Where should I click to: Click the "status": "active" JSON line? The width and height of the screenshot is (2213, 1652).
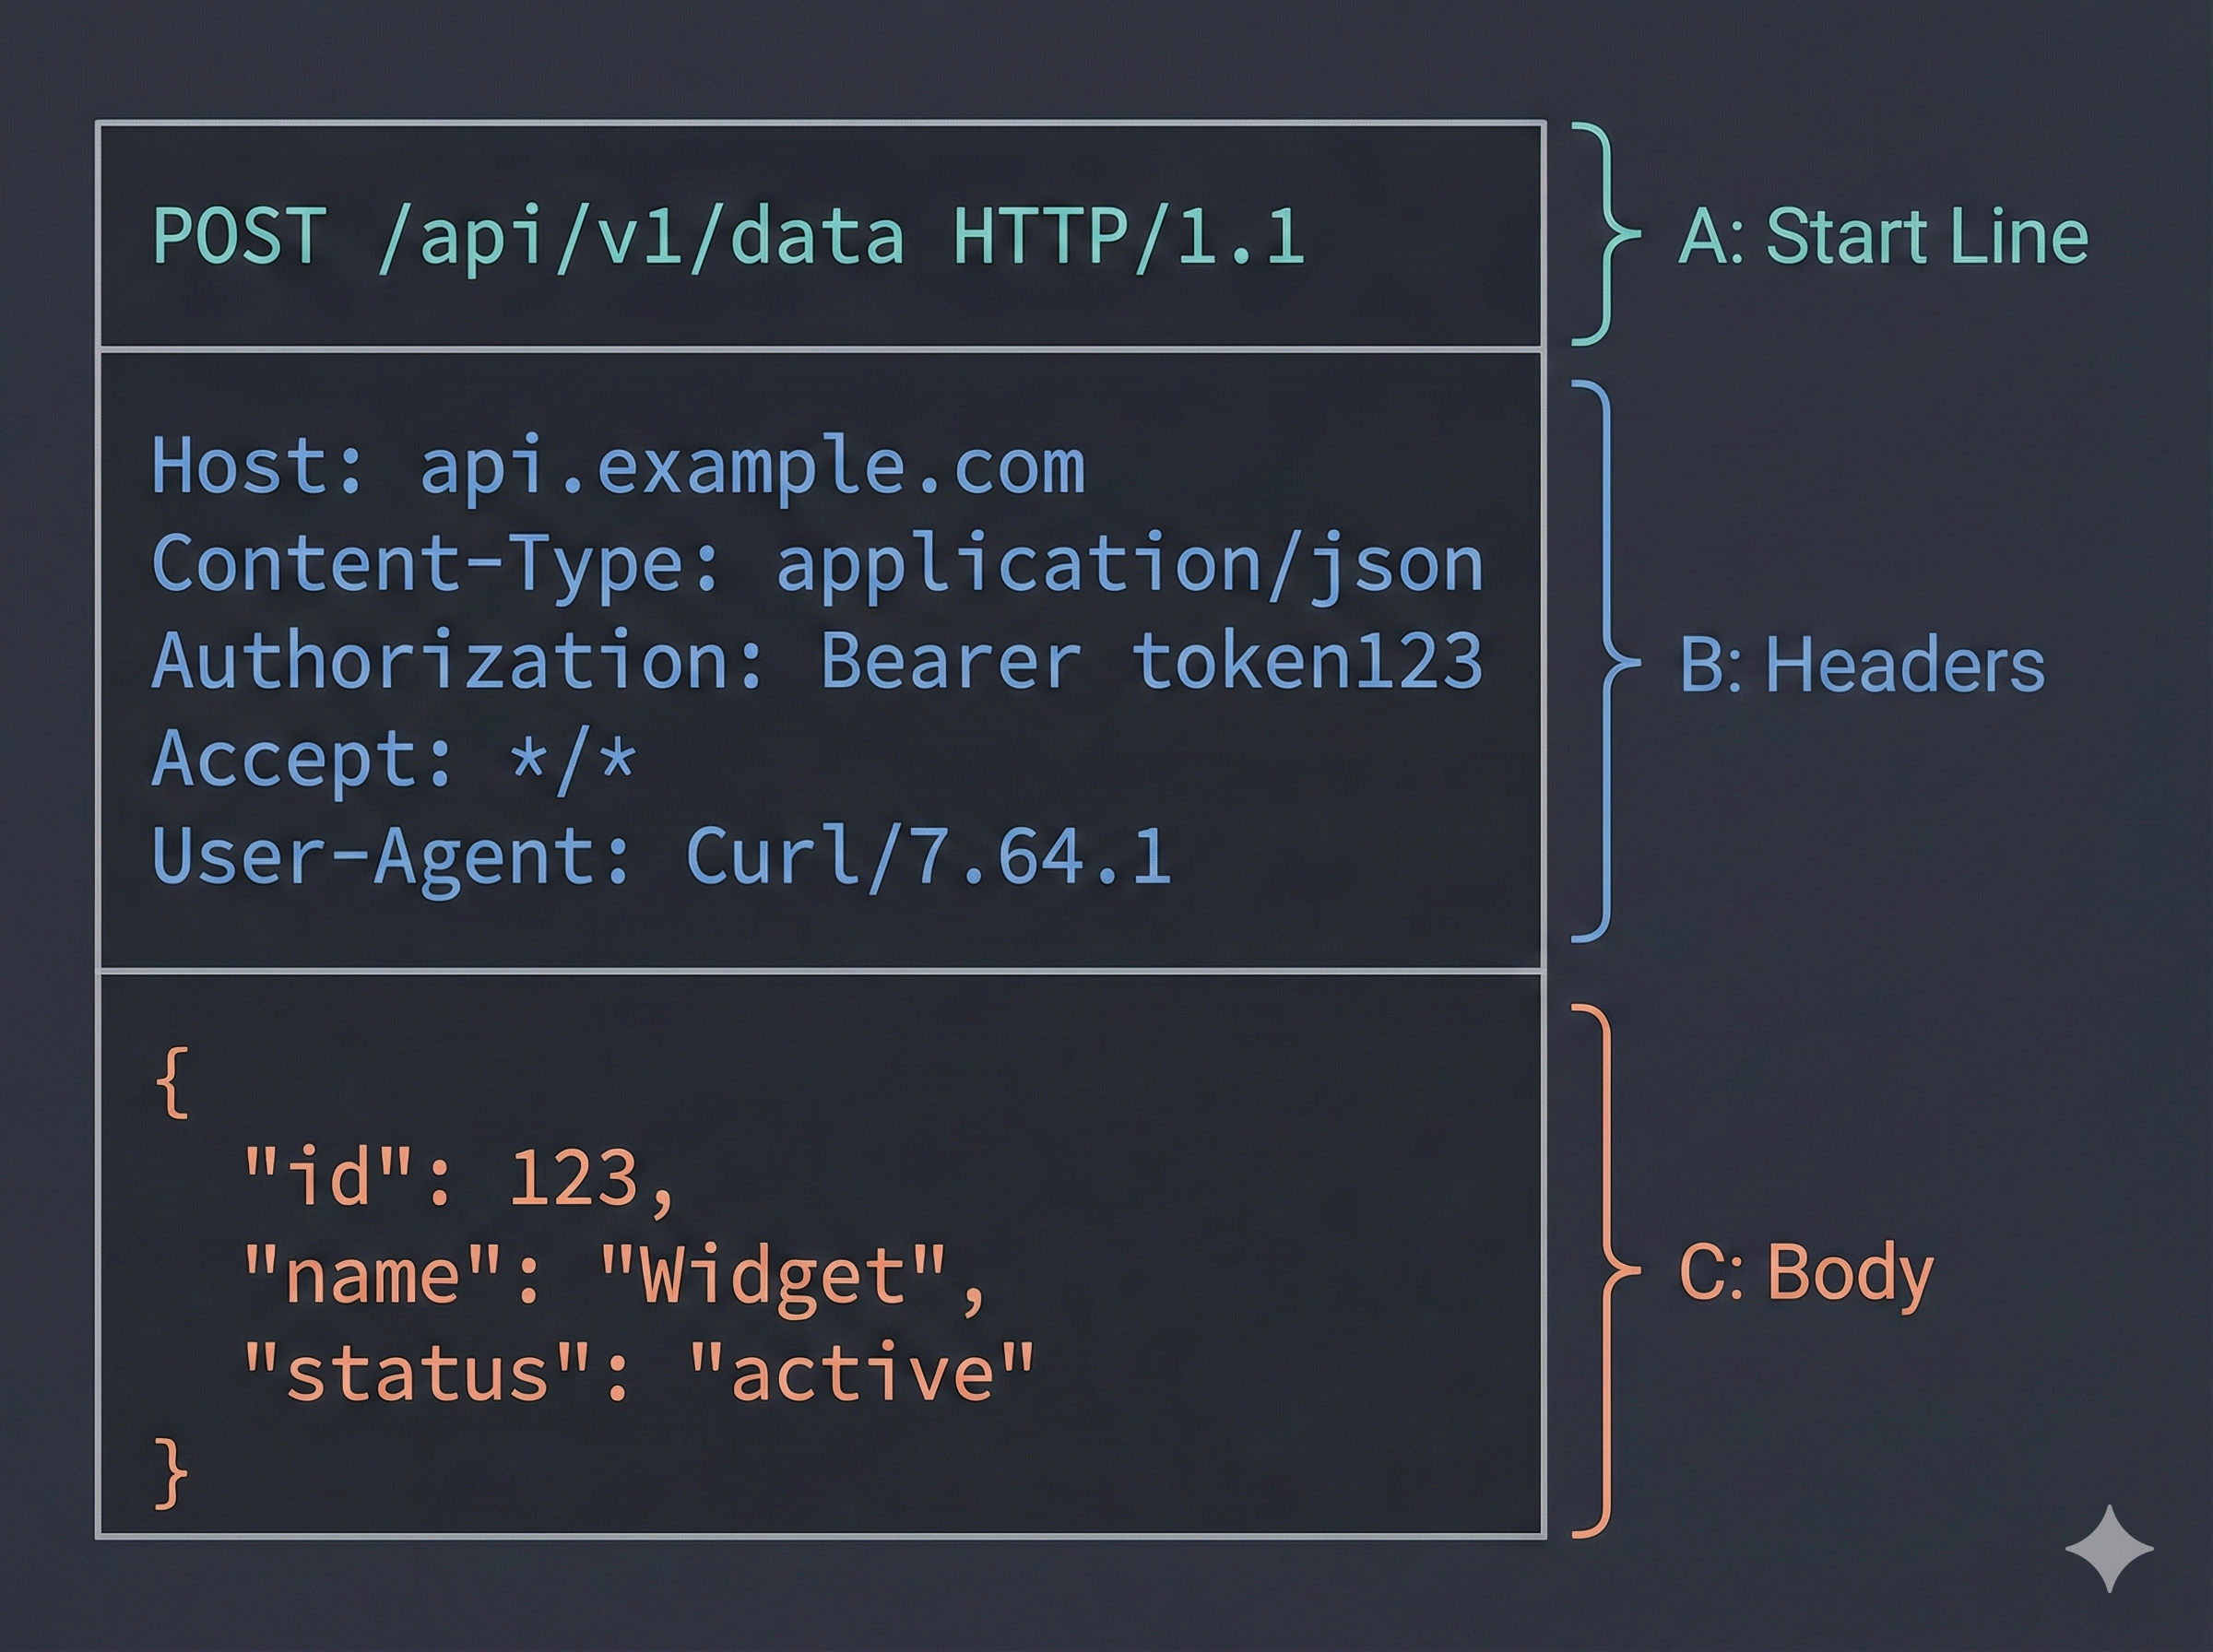pos(638,1373)
